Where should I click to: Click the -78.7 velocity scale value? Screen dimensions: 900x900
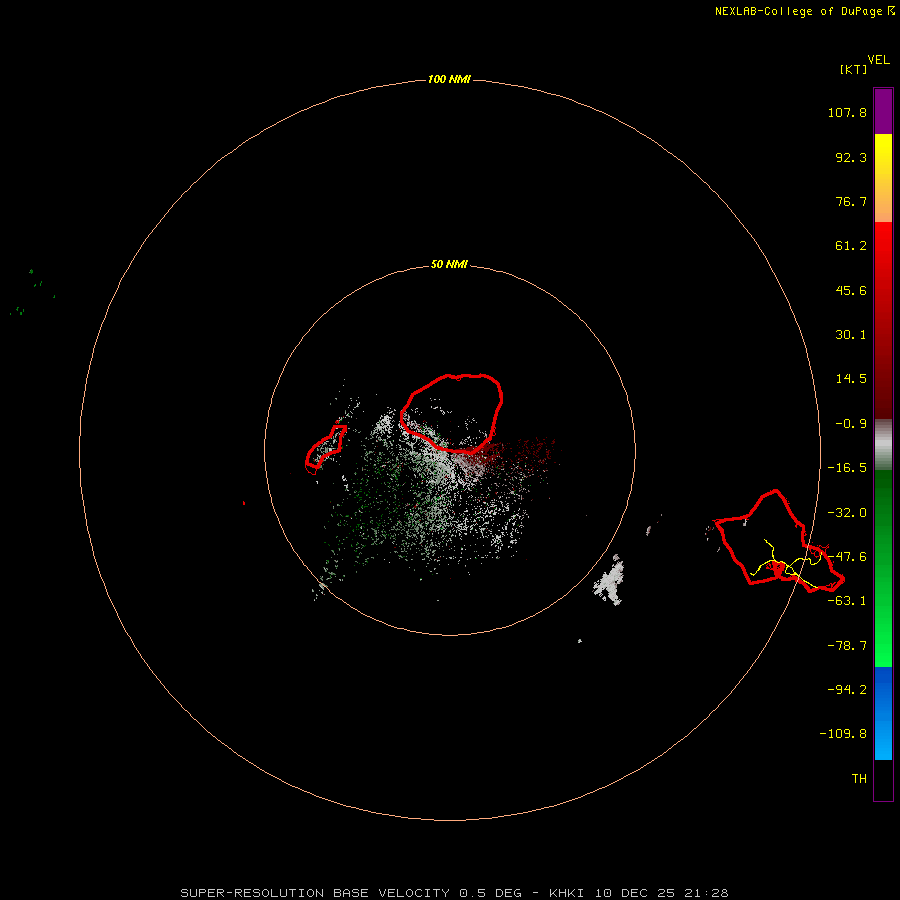point(847,646)
